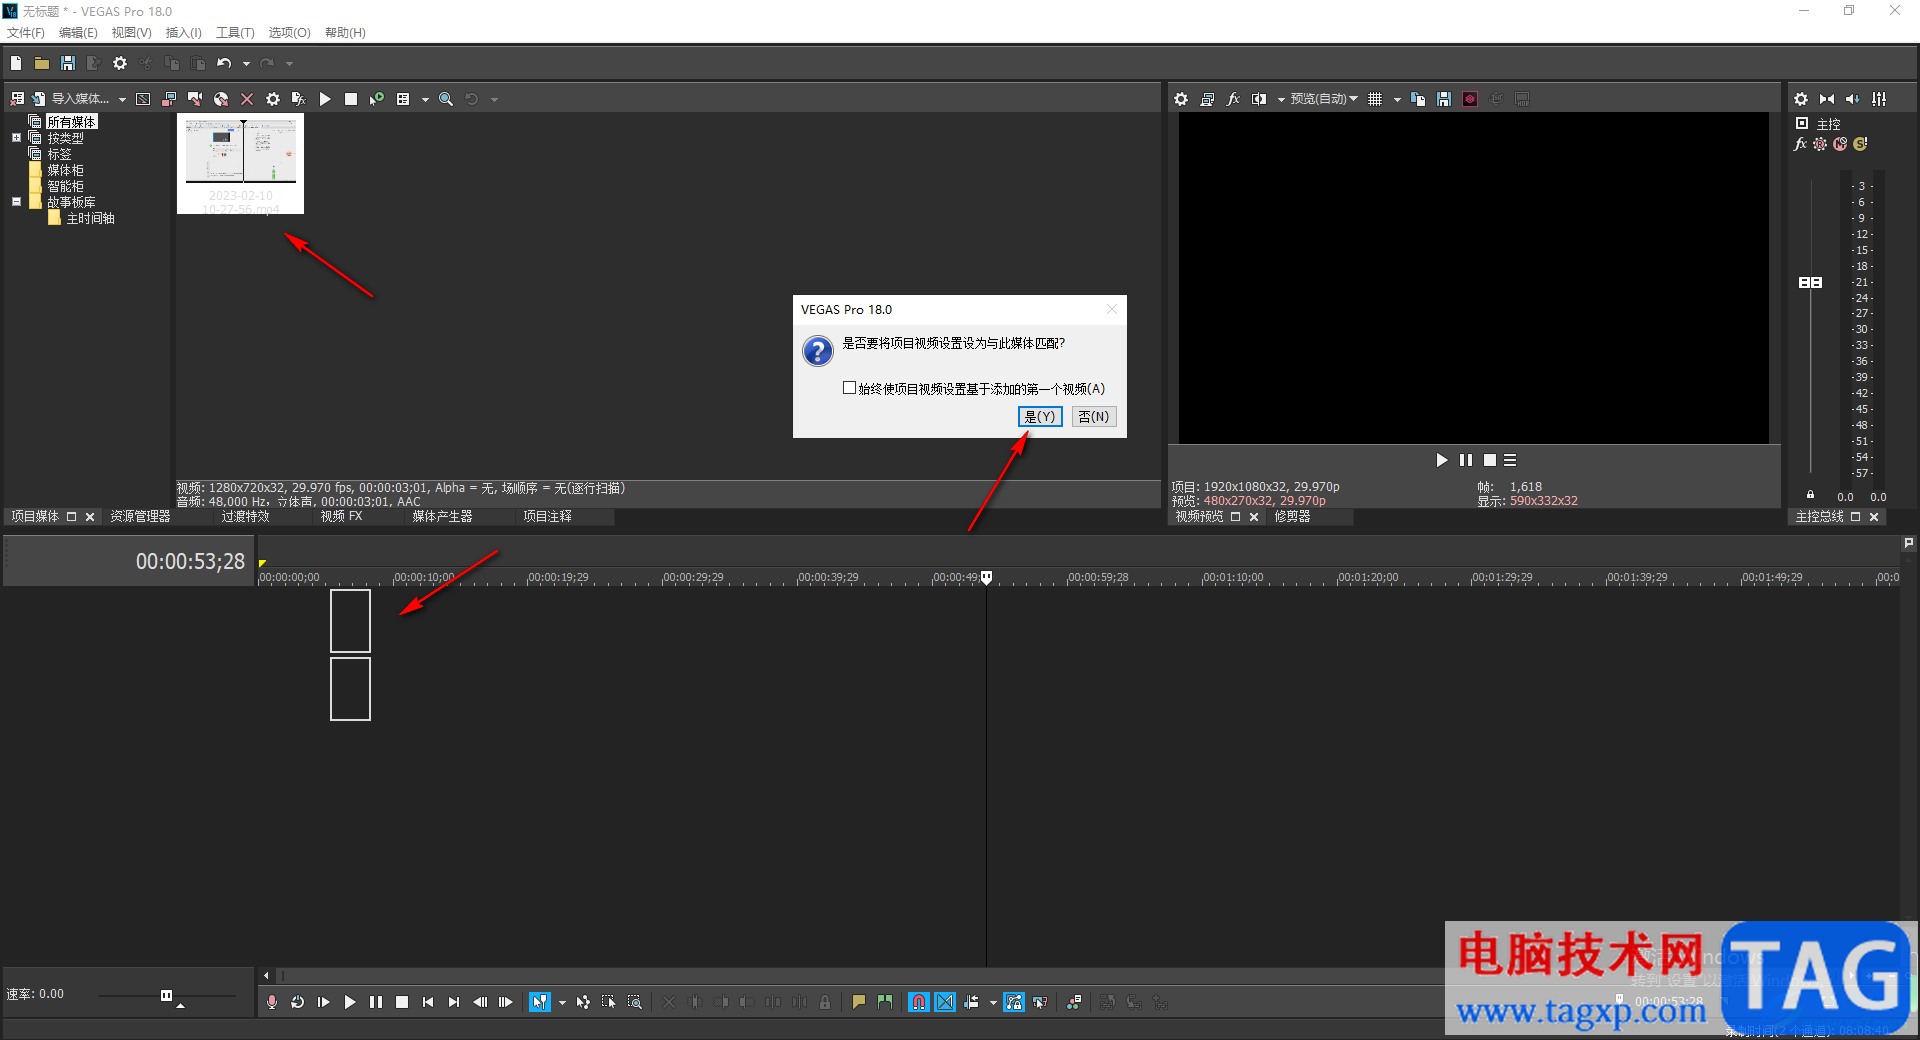Open the overlays dropdown next to grid
The image size is (1920, 1040).
click(x=1397, y=100)
